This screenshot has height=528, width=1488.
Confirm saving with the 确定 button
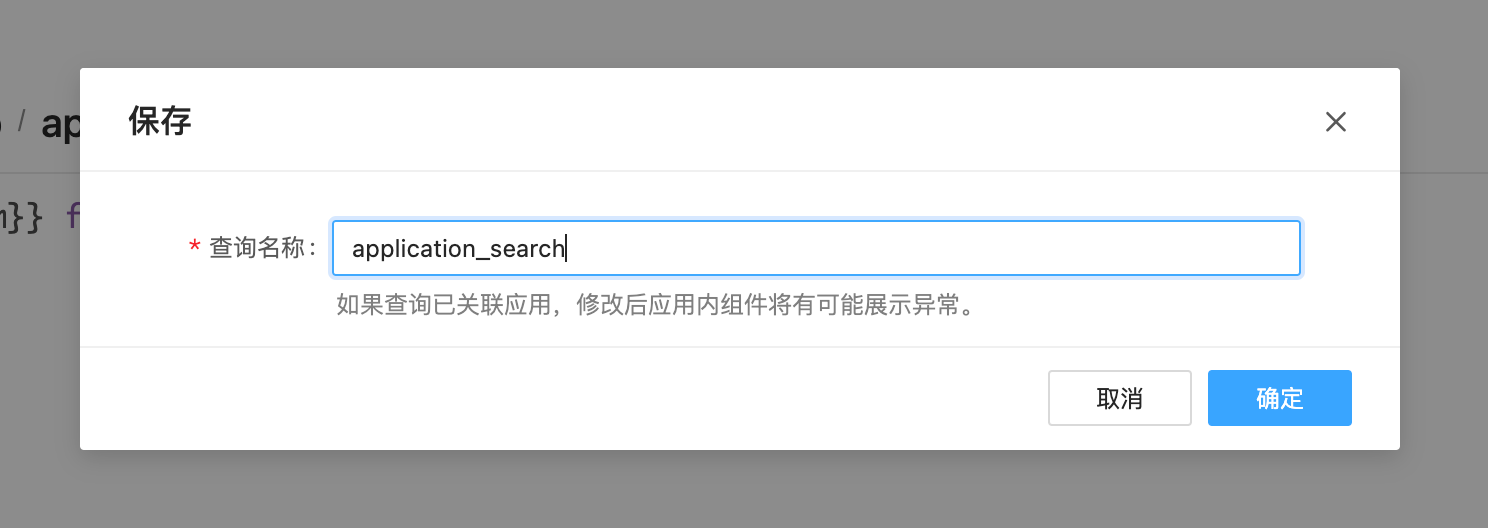point(1279,398)
